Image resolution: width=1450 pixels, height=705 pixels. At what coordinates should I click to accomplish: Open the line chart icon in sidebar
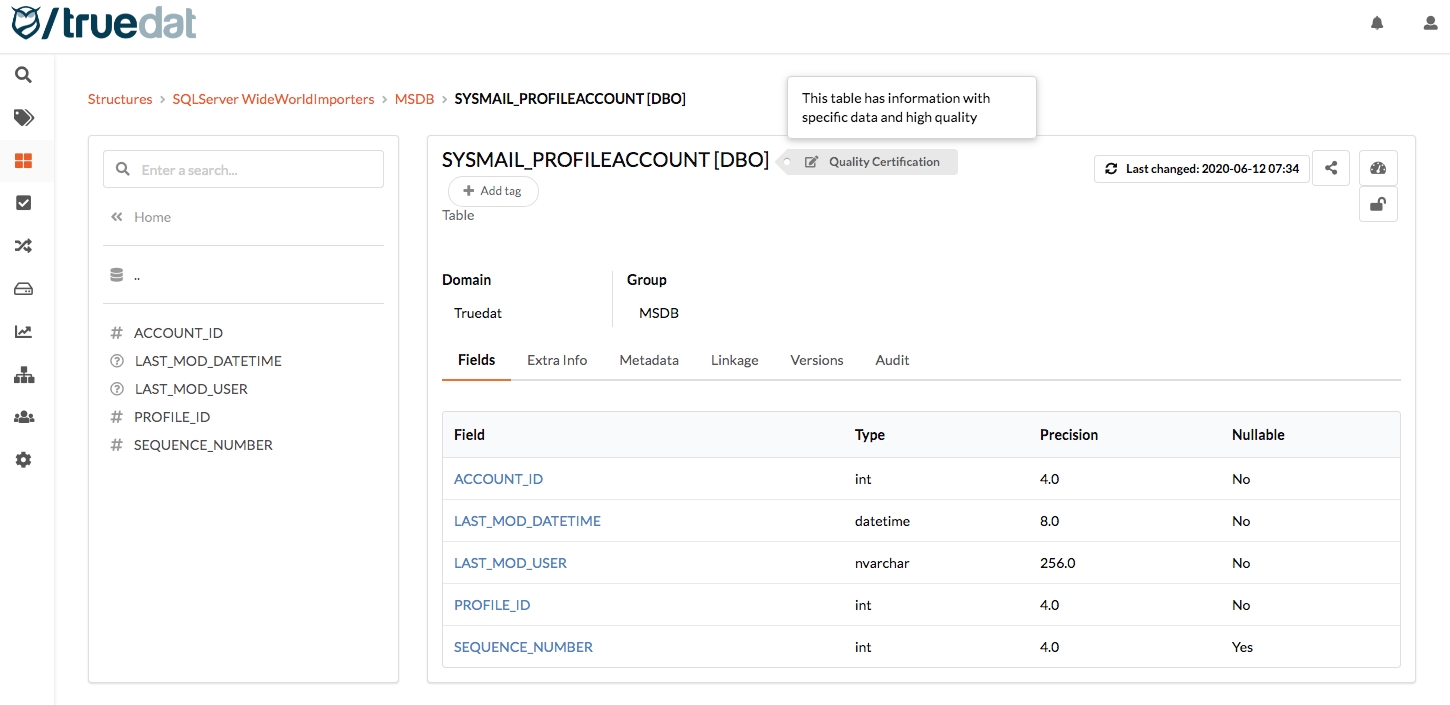point(23,332)
